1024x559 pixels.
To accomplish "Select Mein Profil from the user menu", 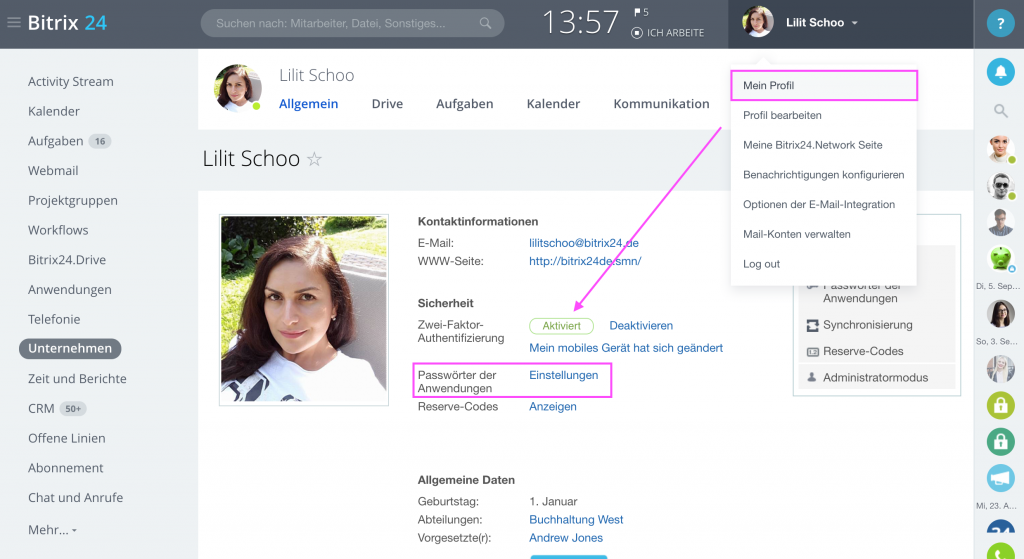I will coord(824,86).
